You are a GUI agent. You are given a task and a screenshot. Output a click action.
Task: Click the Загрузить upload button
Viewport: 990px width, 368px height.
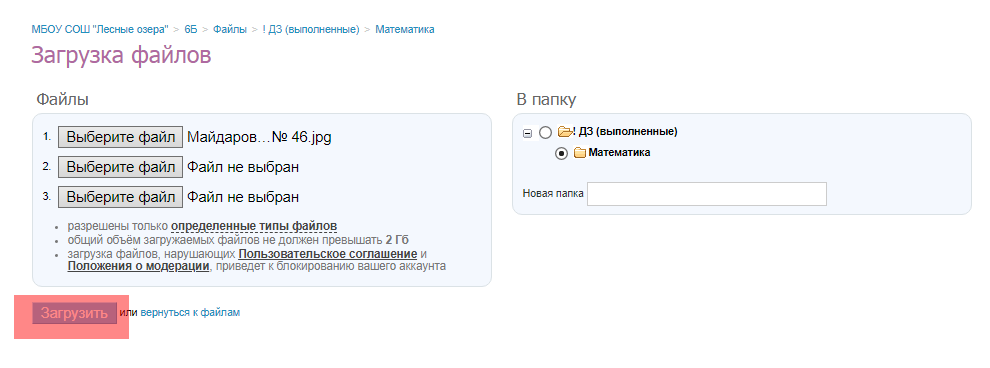(75, 313)
